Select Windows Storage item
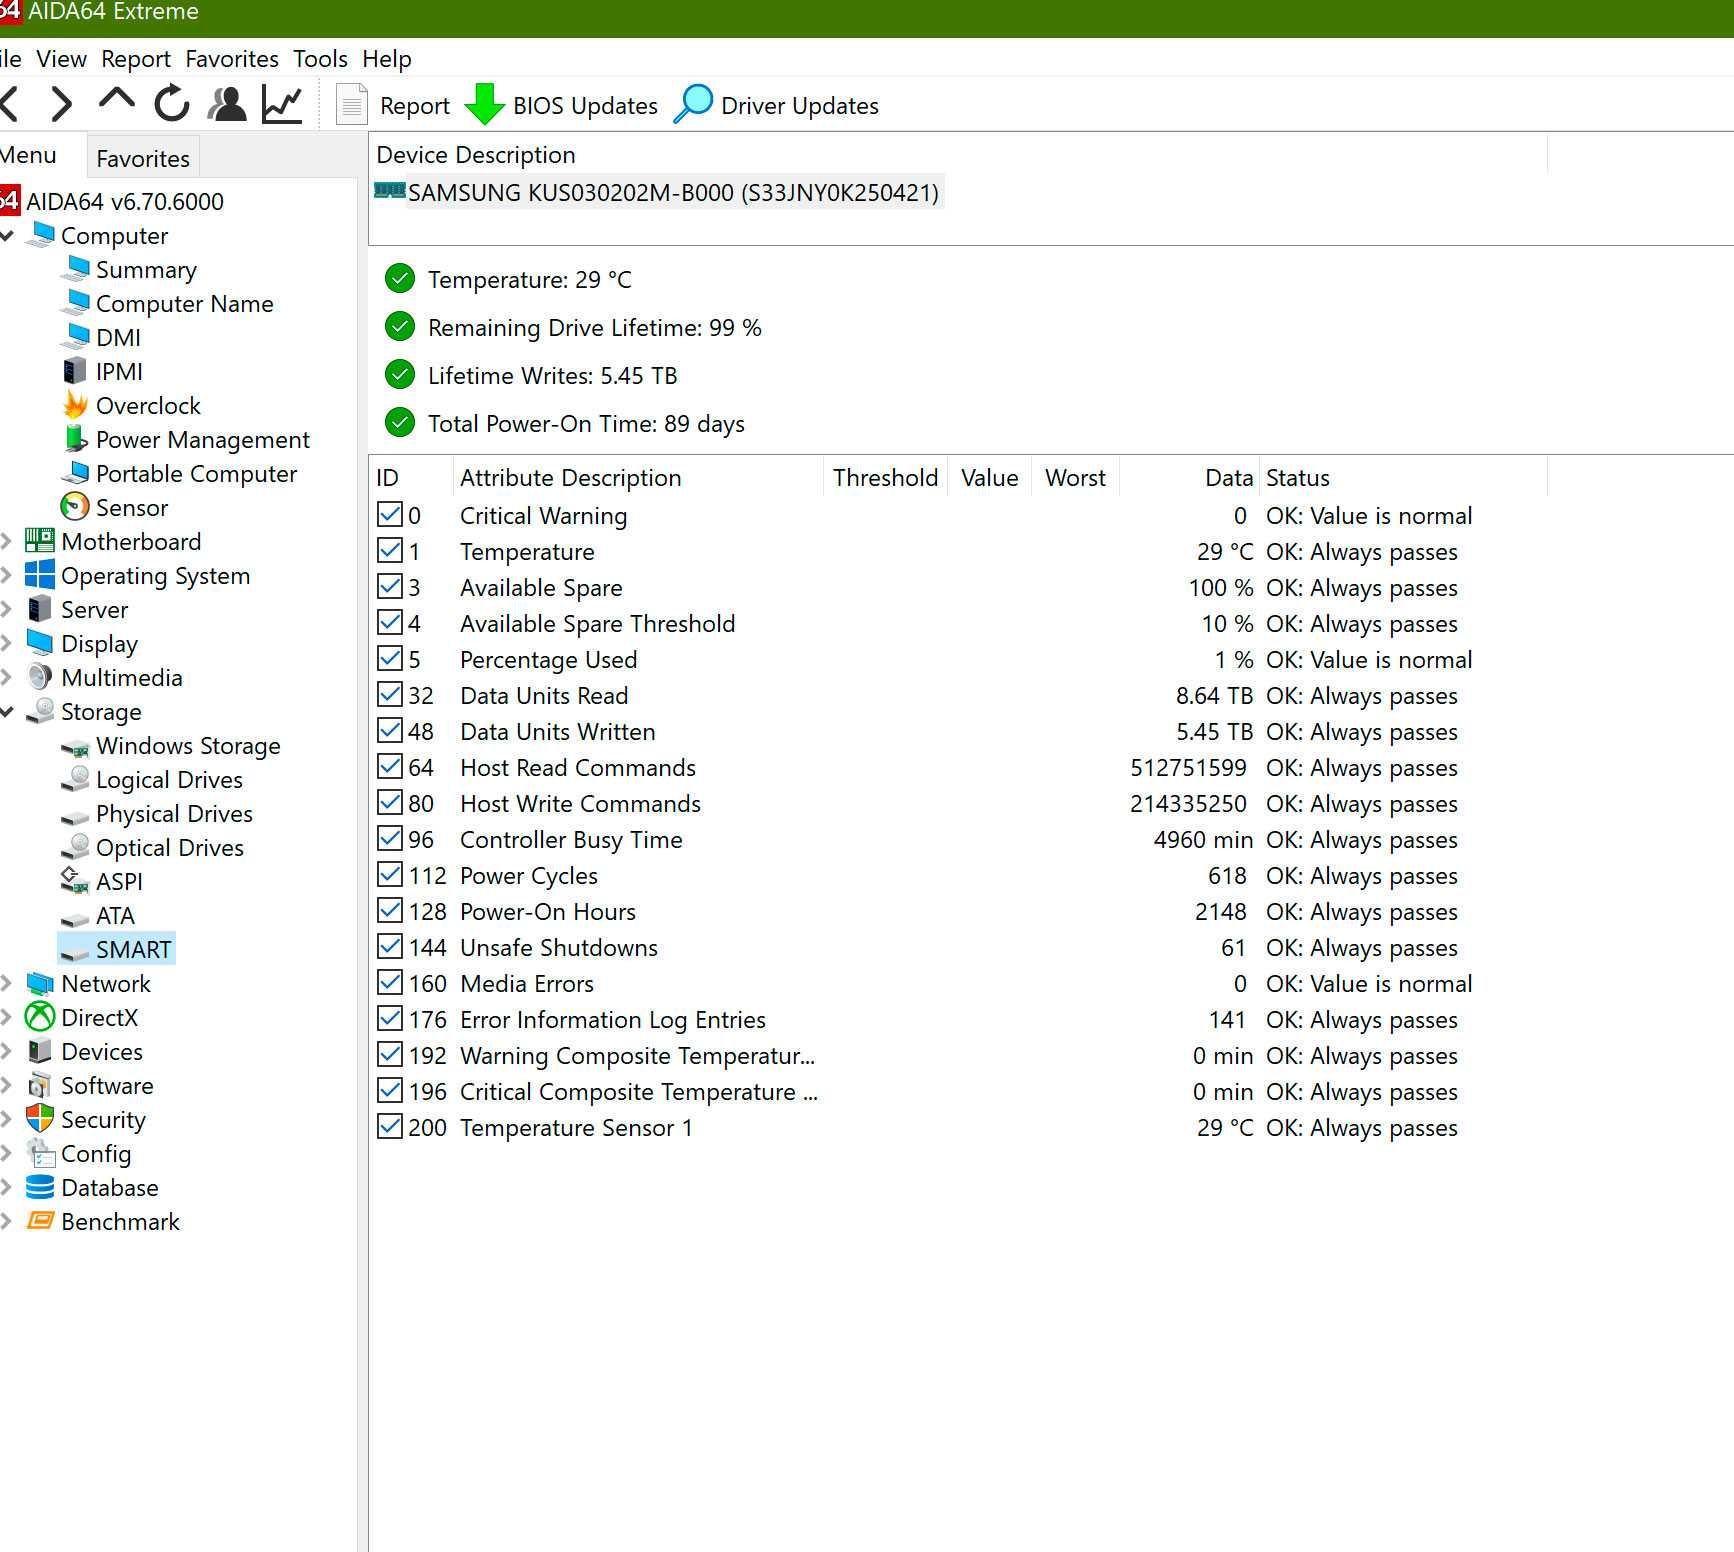The width and height of the screenshot is (1734, 1552). [x=188, y=746]
